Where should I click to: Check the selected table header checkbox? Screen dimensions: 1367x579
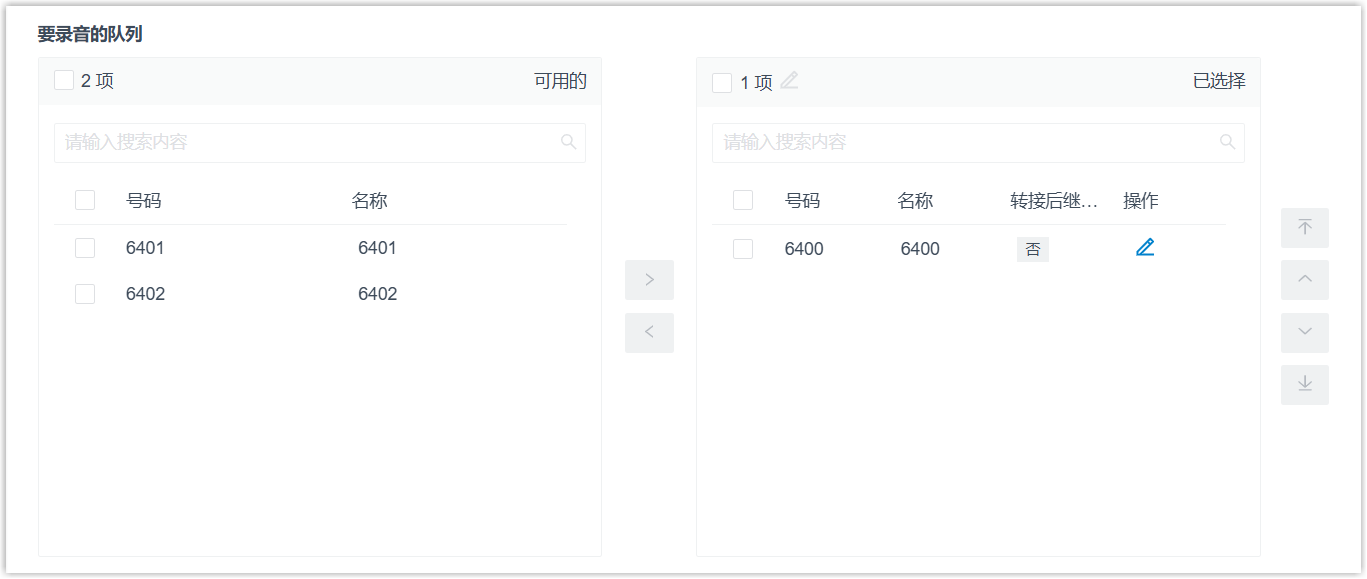[x=743, y=200]
